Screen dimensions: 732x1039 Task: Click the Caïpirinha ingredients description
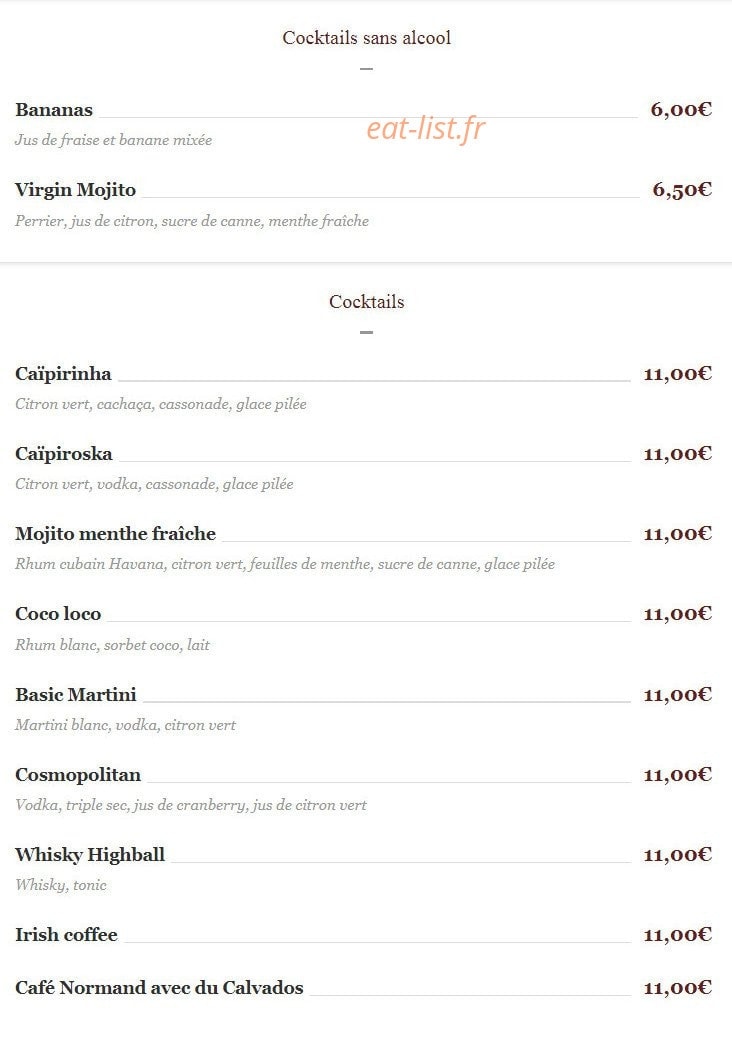[x=161, y=404]
